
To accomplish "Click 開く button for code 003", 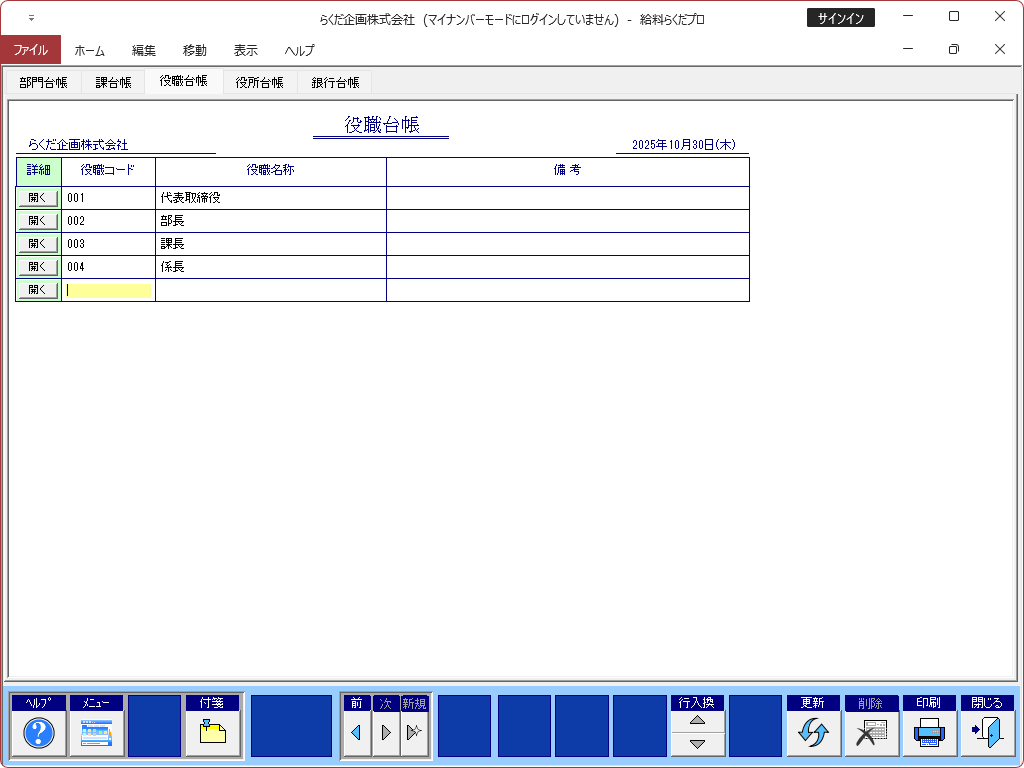I will pyautogui.click(x=38, y=244).
